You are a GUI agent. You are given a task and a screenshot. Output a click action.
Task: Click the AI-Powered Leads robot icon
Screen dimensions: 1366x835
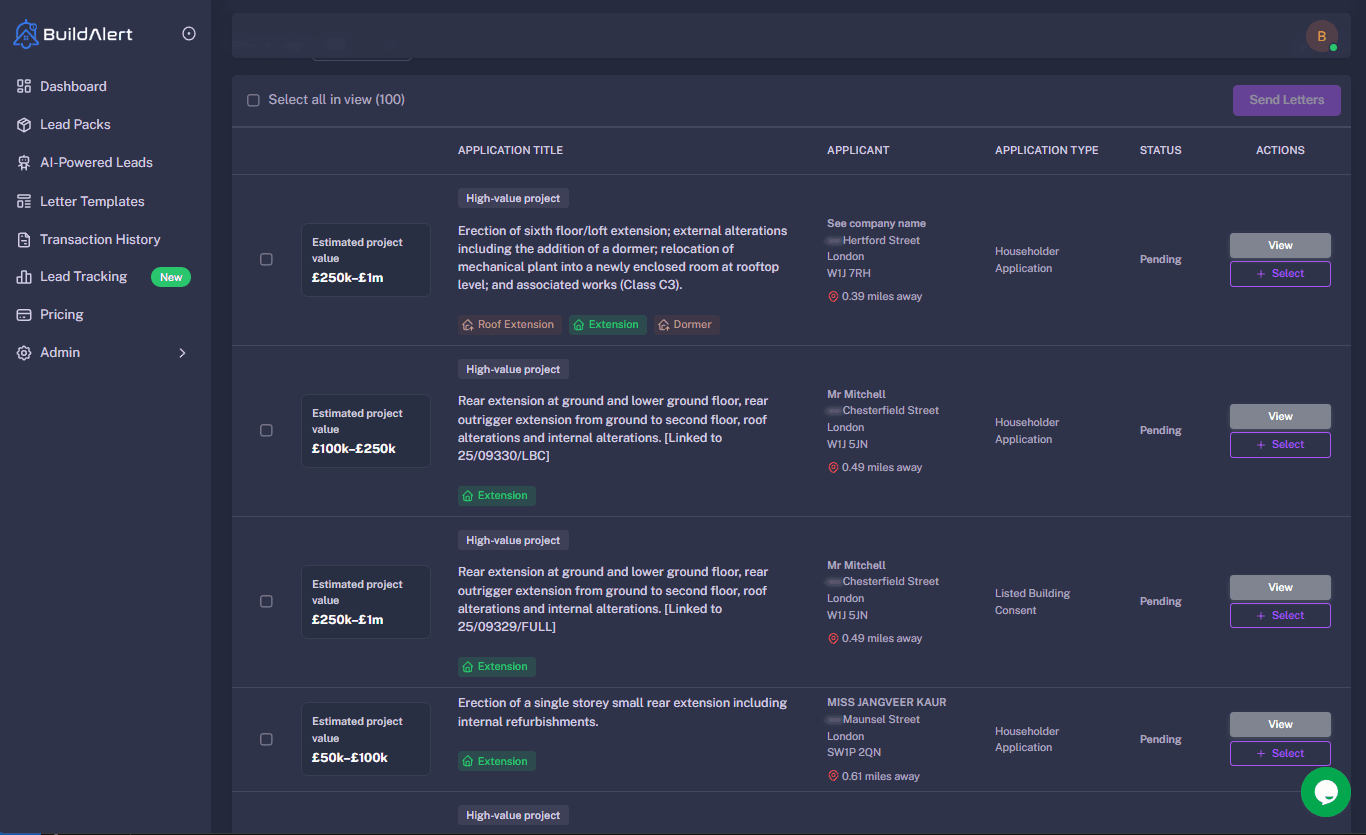(24, 163)
